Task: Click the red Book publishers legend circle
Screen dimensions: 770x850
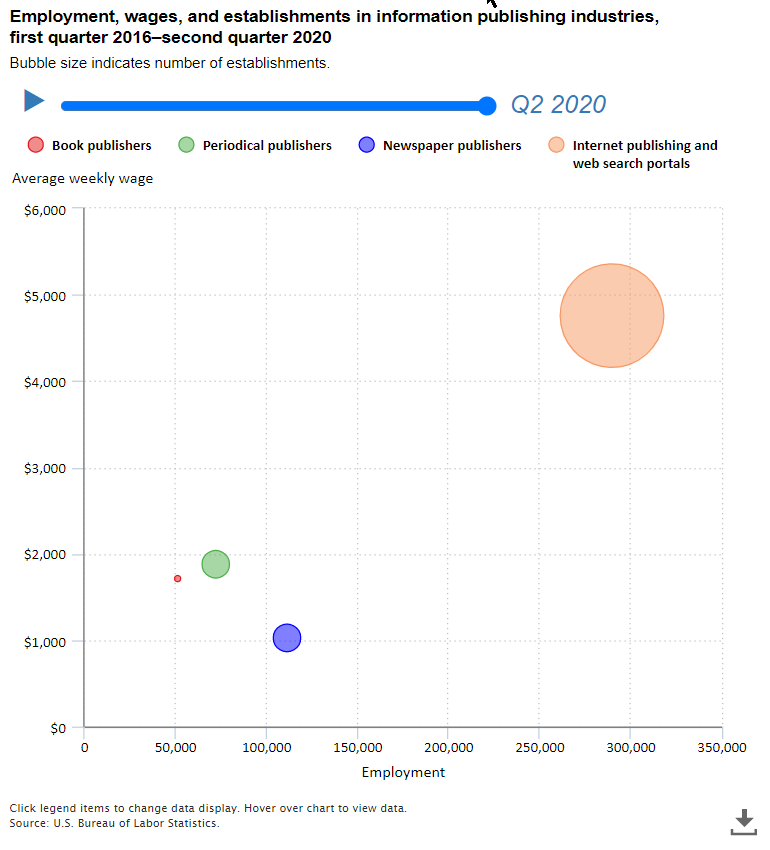Action: click(36, 145)
